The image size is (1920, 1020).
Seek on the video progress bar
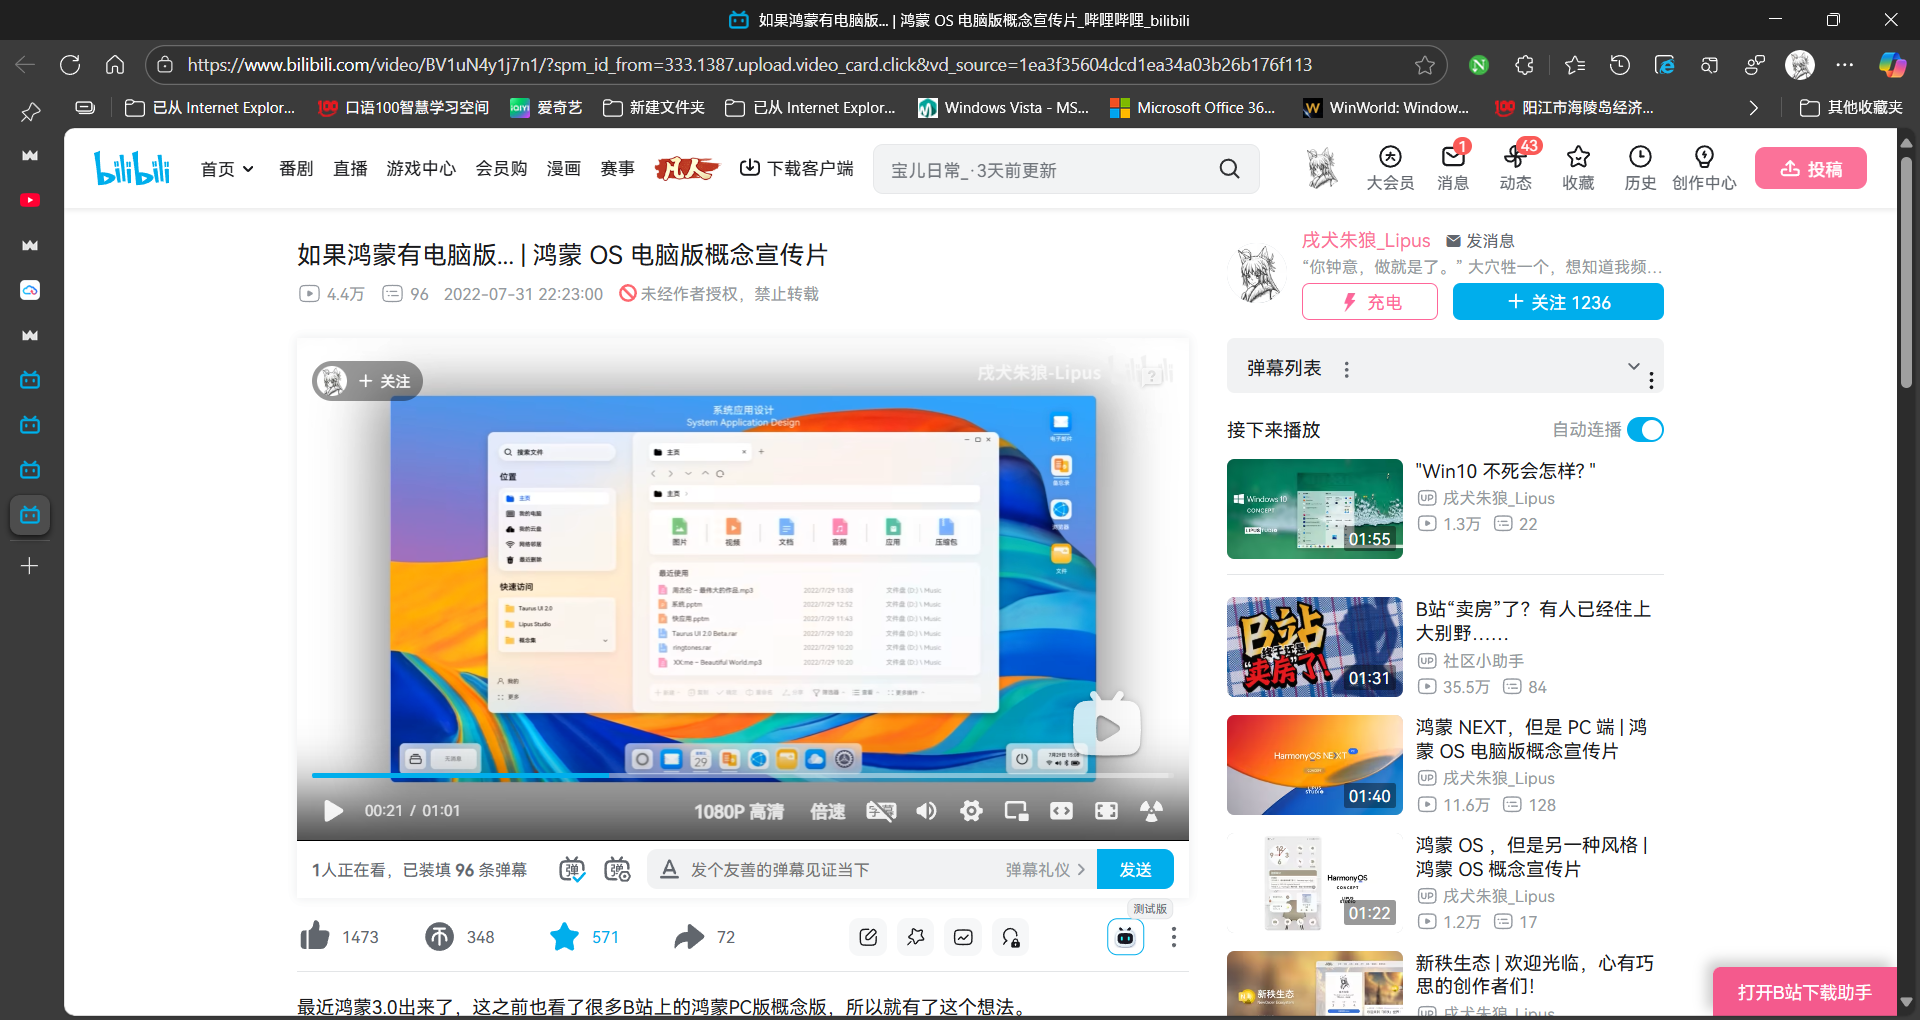click(x=740, y=775)
